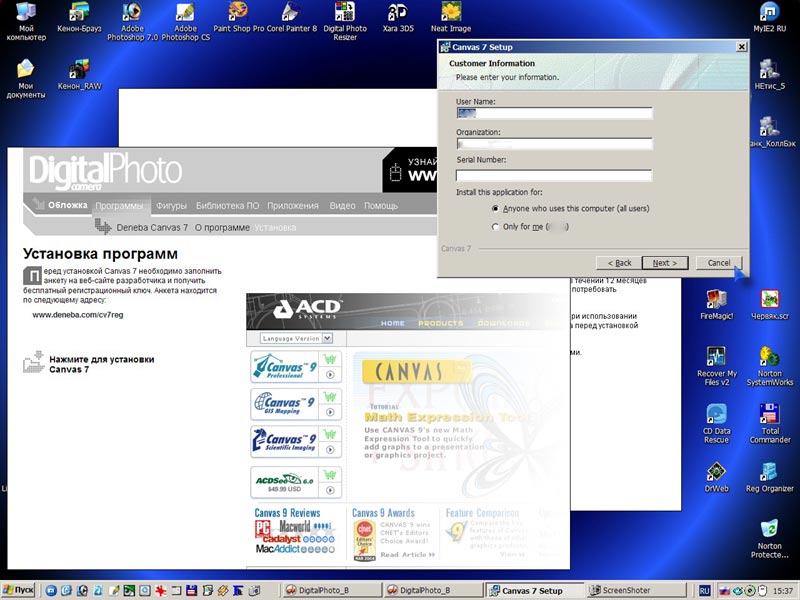Screen dimensions: 800x600
Task: Close the Canvas 7 Setup window
Action: pos(742,47)
